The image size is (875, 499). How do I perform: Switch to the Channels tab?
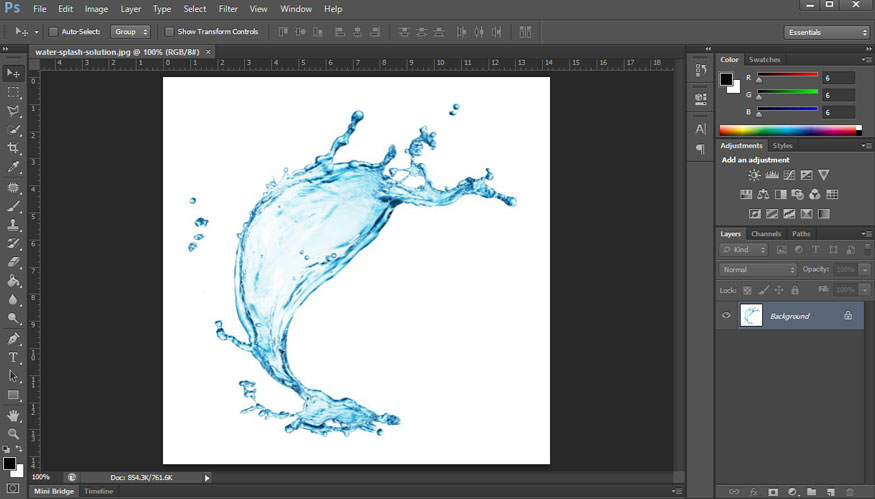[x=766, y=234]
